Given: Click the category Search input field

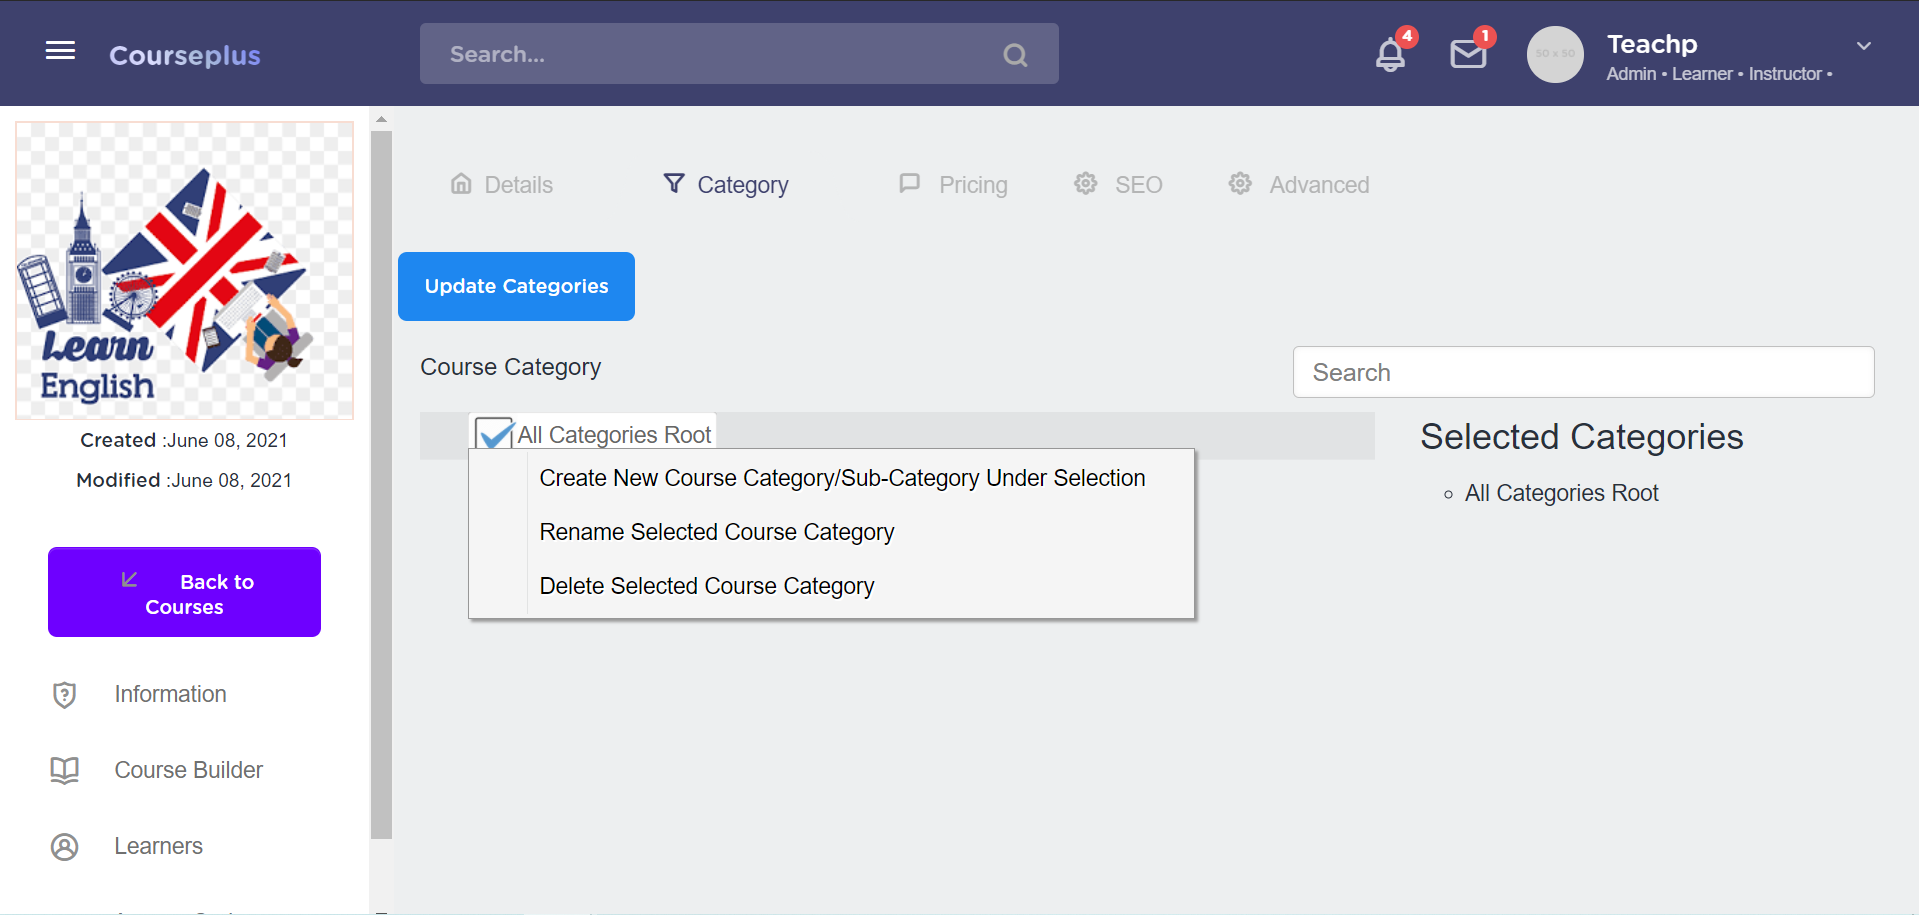Looking at the screenshot, I should coord(1583,372).
